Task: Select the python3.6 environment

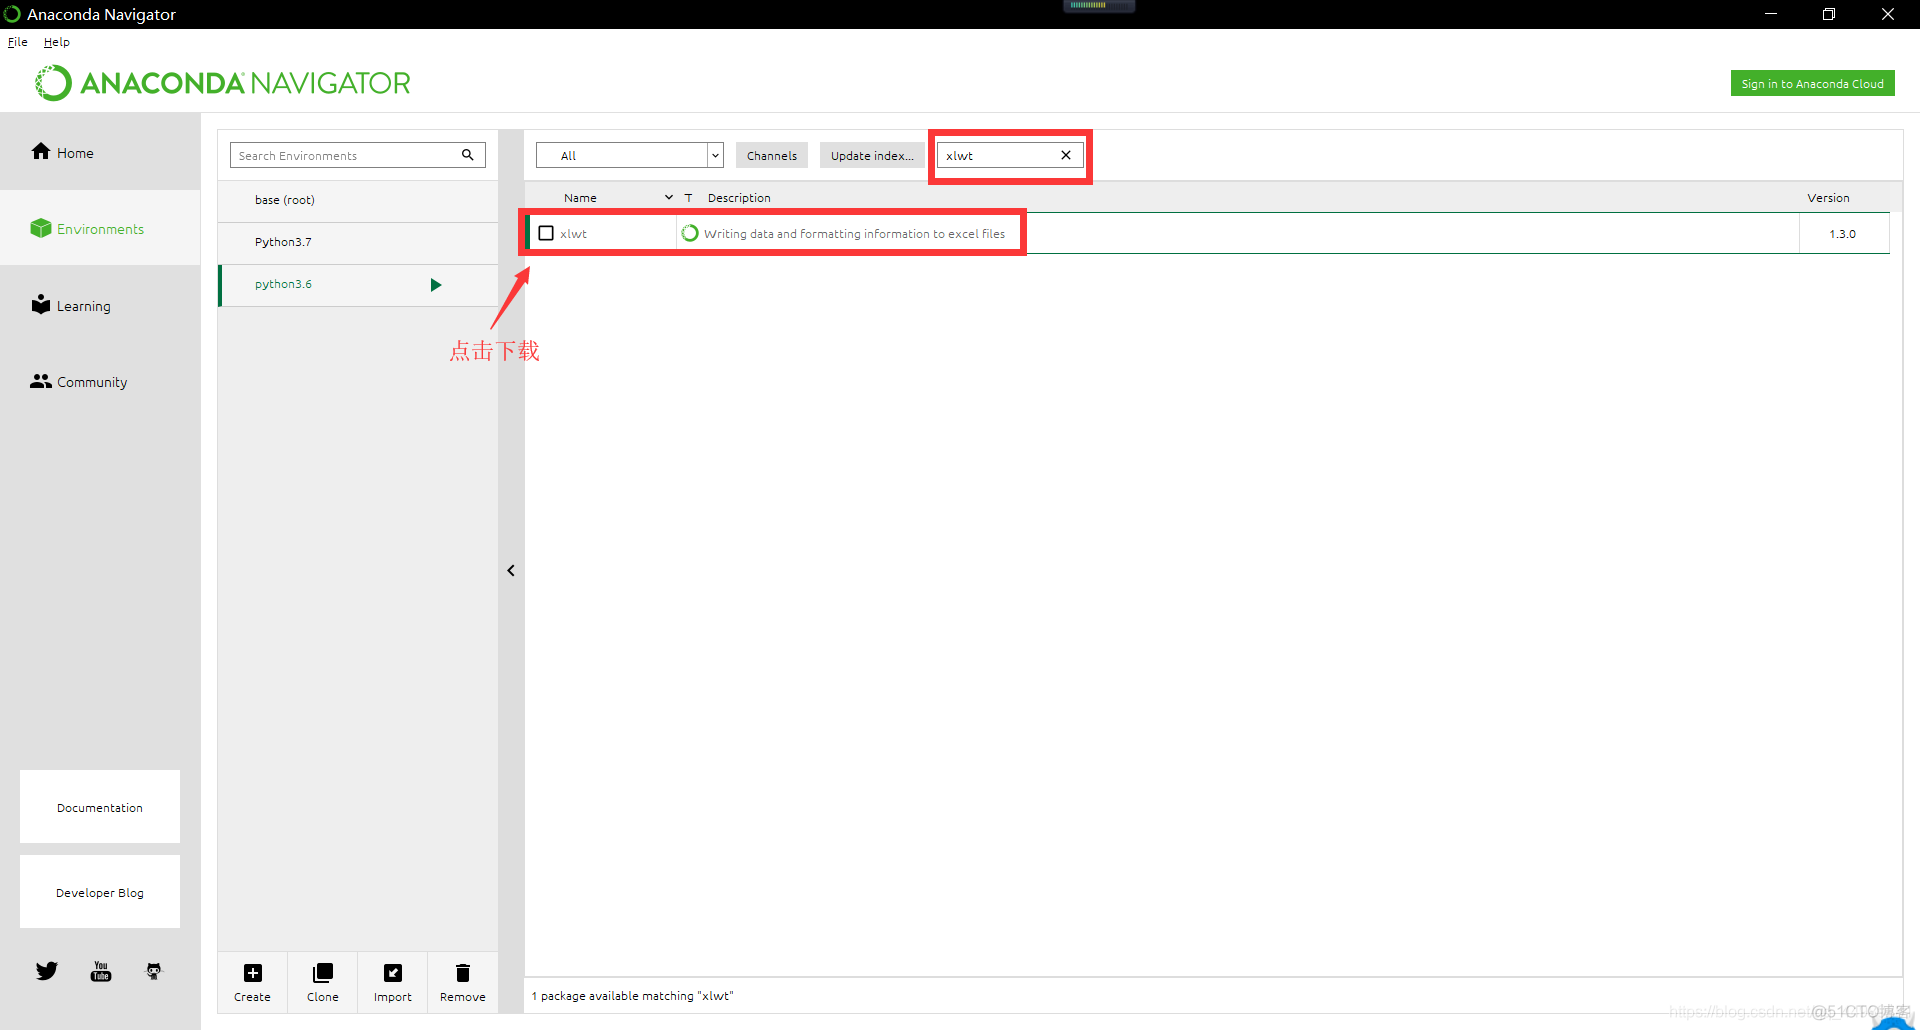Action: 358,285
